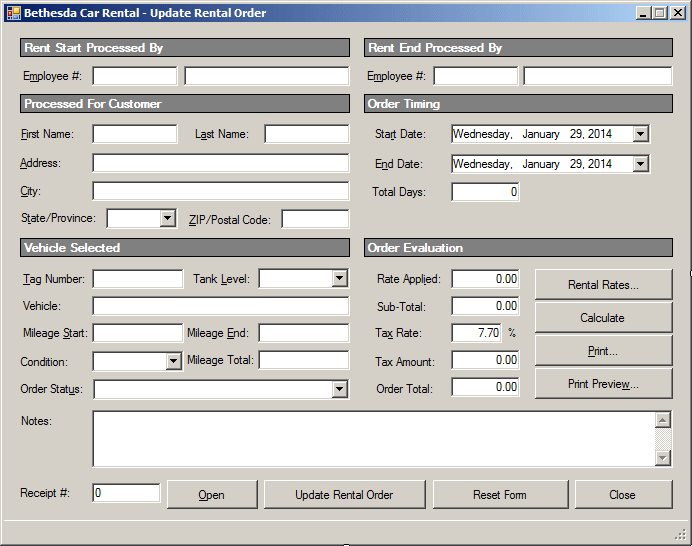692x546 pixels.
Task: Click the year '2014' in End Date
Action: point(600,164)
